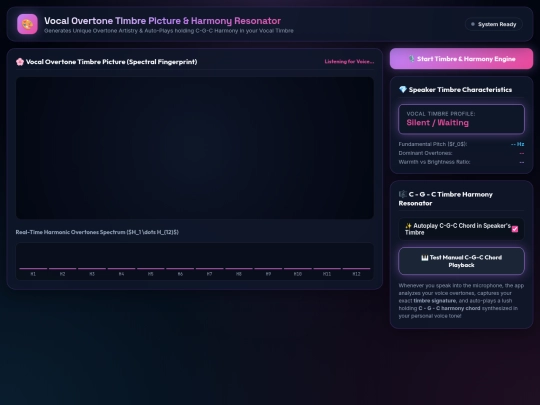Click the H3 harmonic bar label
540x405 pixels.
92,274
